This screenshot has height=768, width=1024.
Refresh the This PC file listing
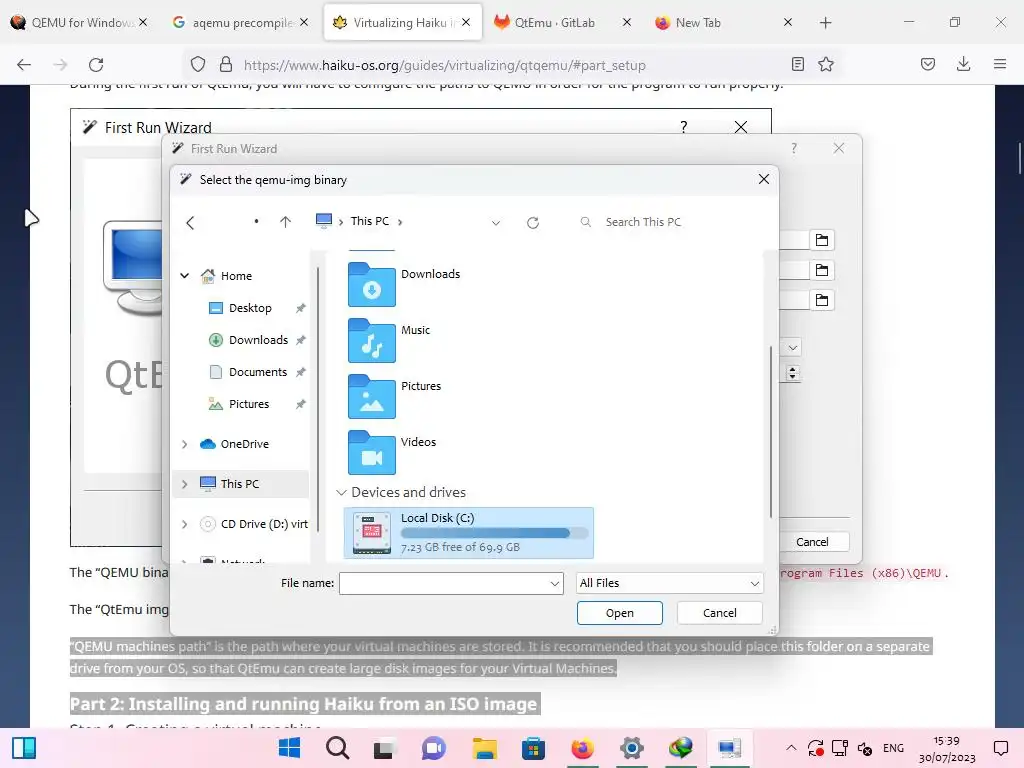pyautogui.click(x=533, y=223)
